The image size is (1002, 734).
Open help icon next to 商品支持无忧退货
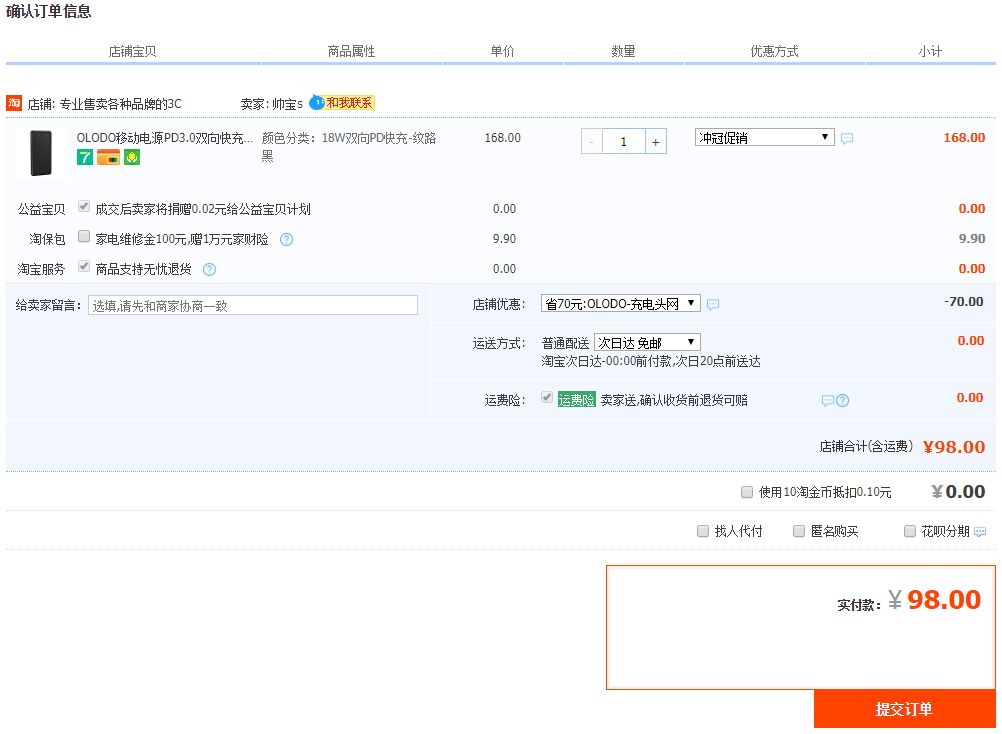209,270
